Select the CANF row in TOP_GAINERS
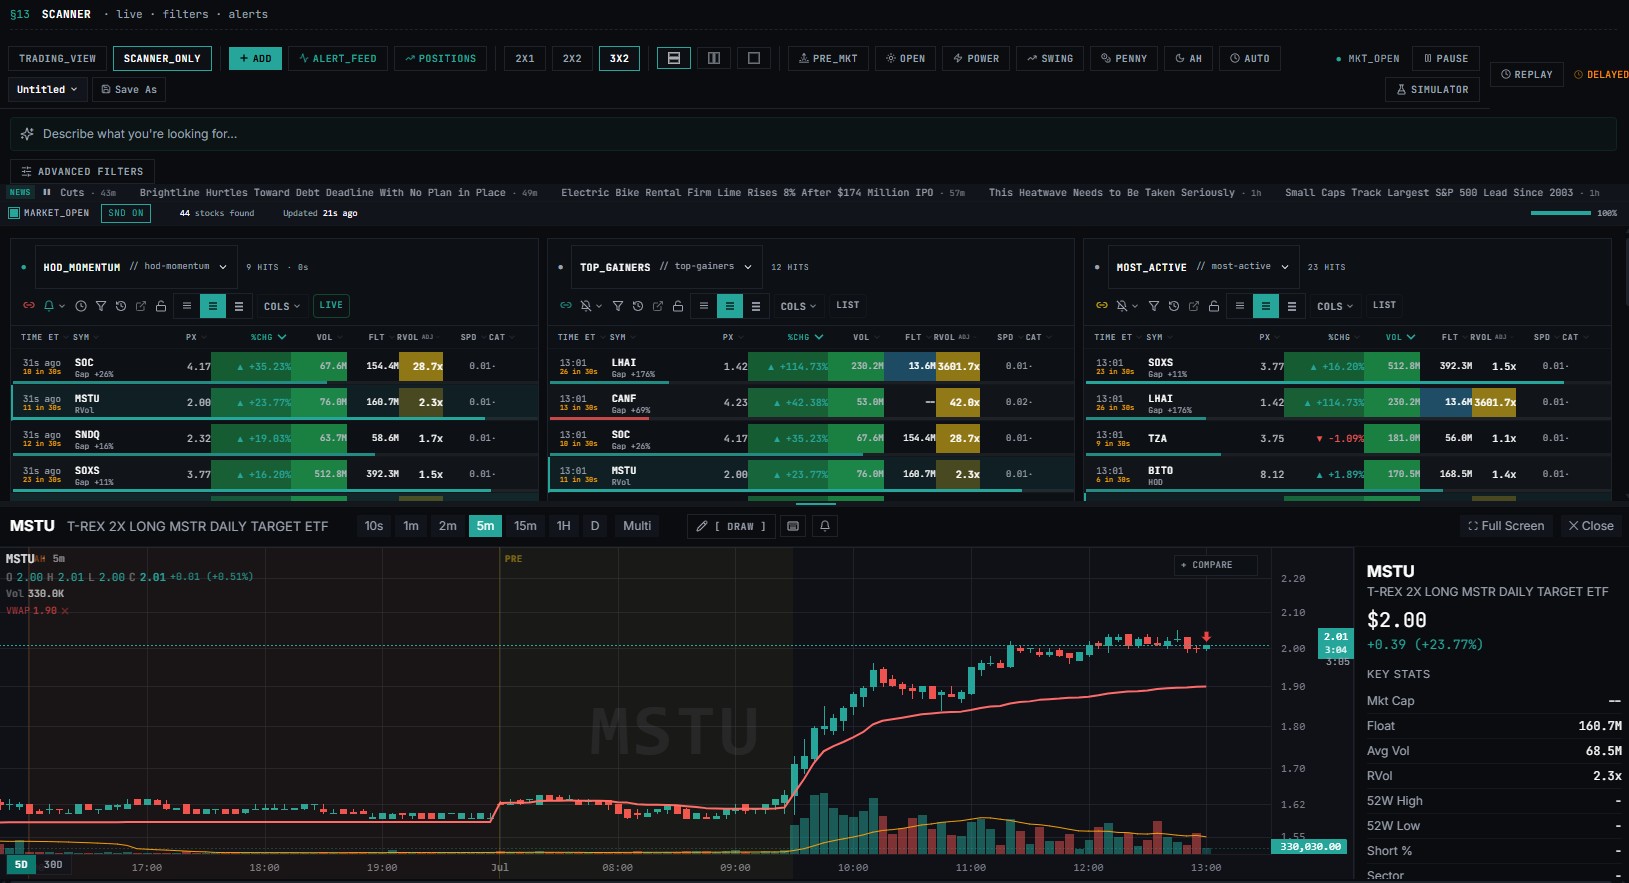Viewport: 1629px width, 883px height. (811, 402)
